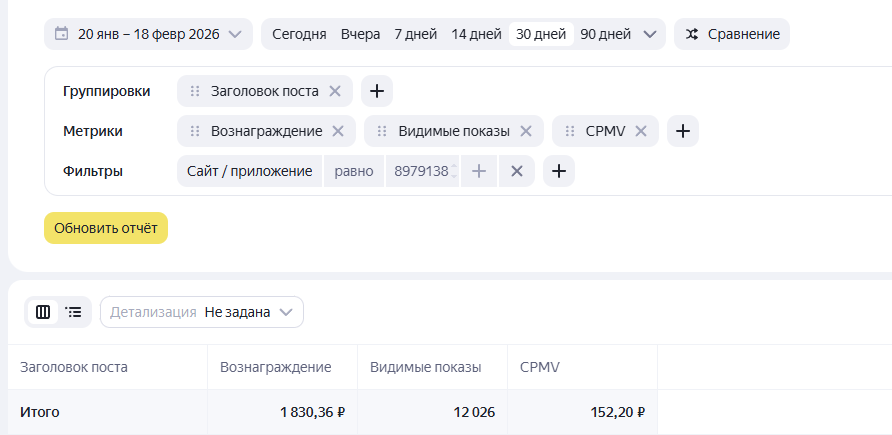Sort by Вознаграждение column header
This screenshot has width=892, height=435.
point(276,367)
